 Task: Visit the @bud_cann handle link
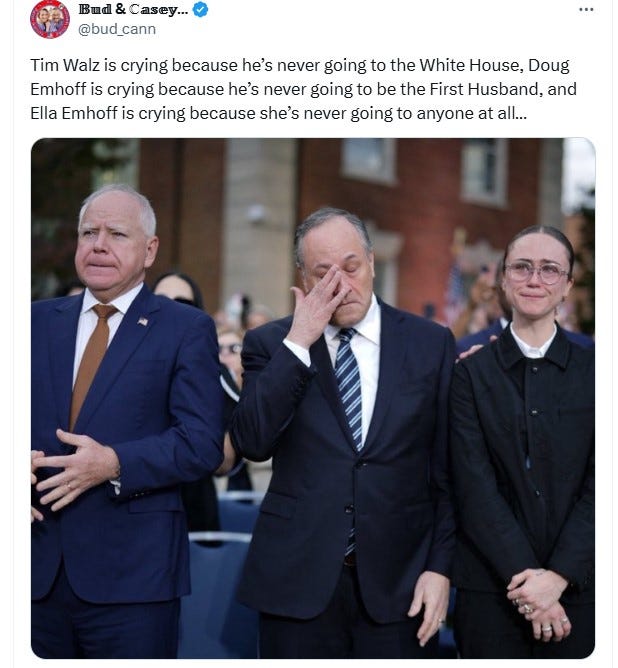point(117,29)
